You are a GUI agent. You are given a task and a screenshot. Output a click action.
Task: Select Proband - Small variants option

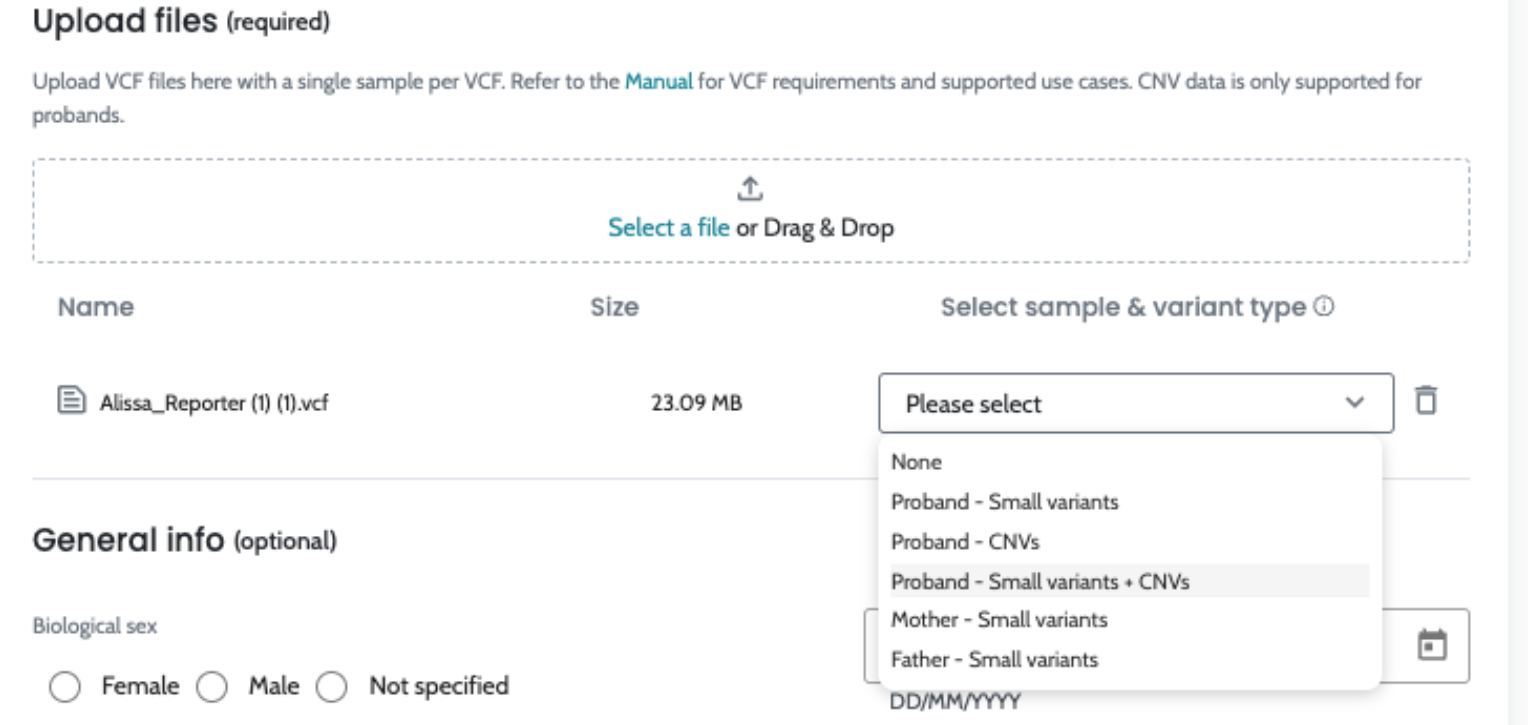(x=1004, y=502)
